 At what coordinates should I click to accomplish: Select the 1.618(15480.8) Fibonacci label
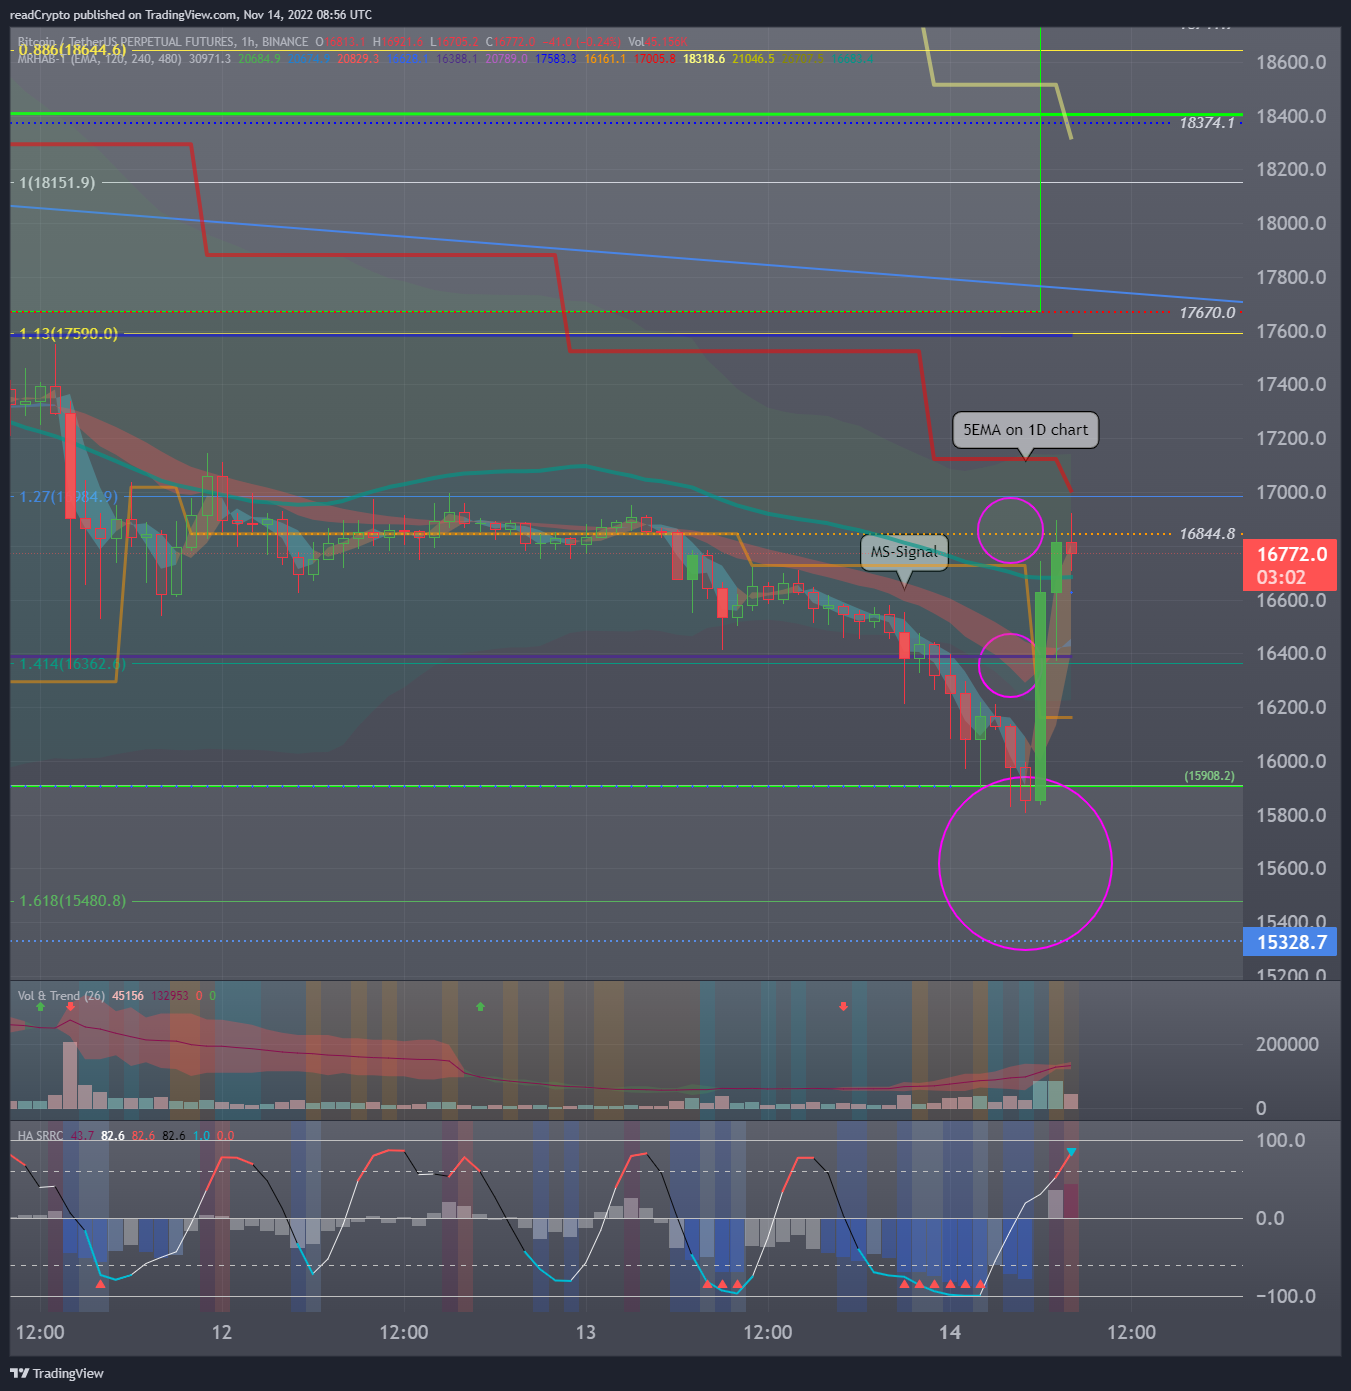[72, 900]
